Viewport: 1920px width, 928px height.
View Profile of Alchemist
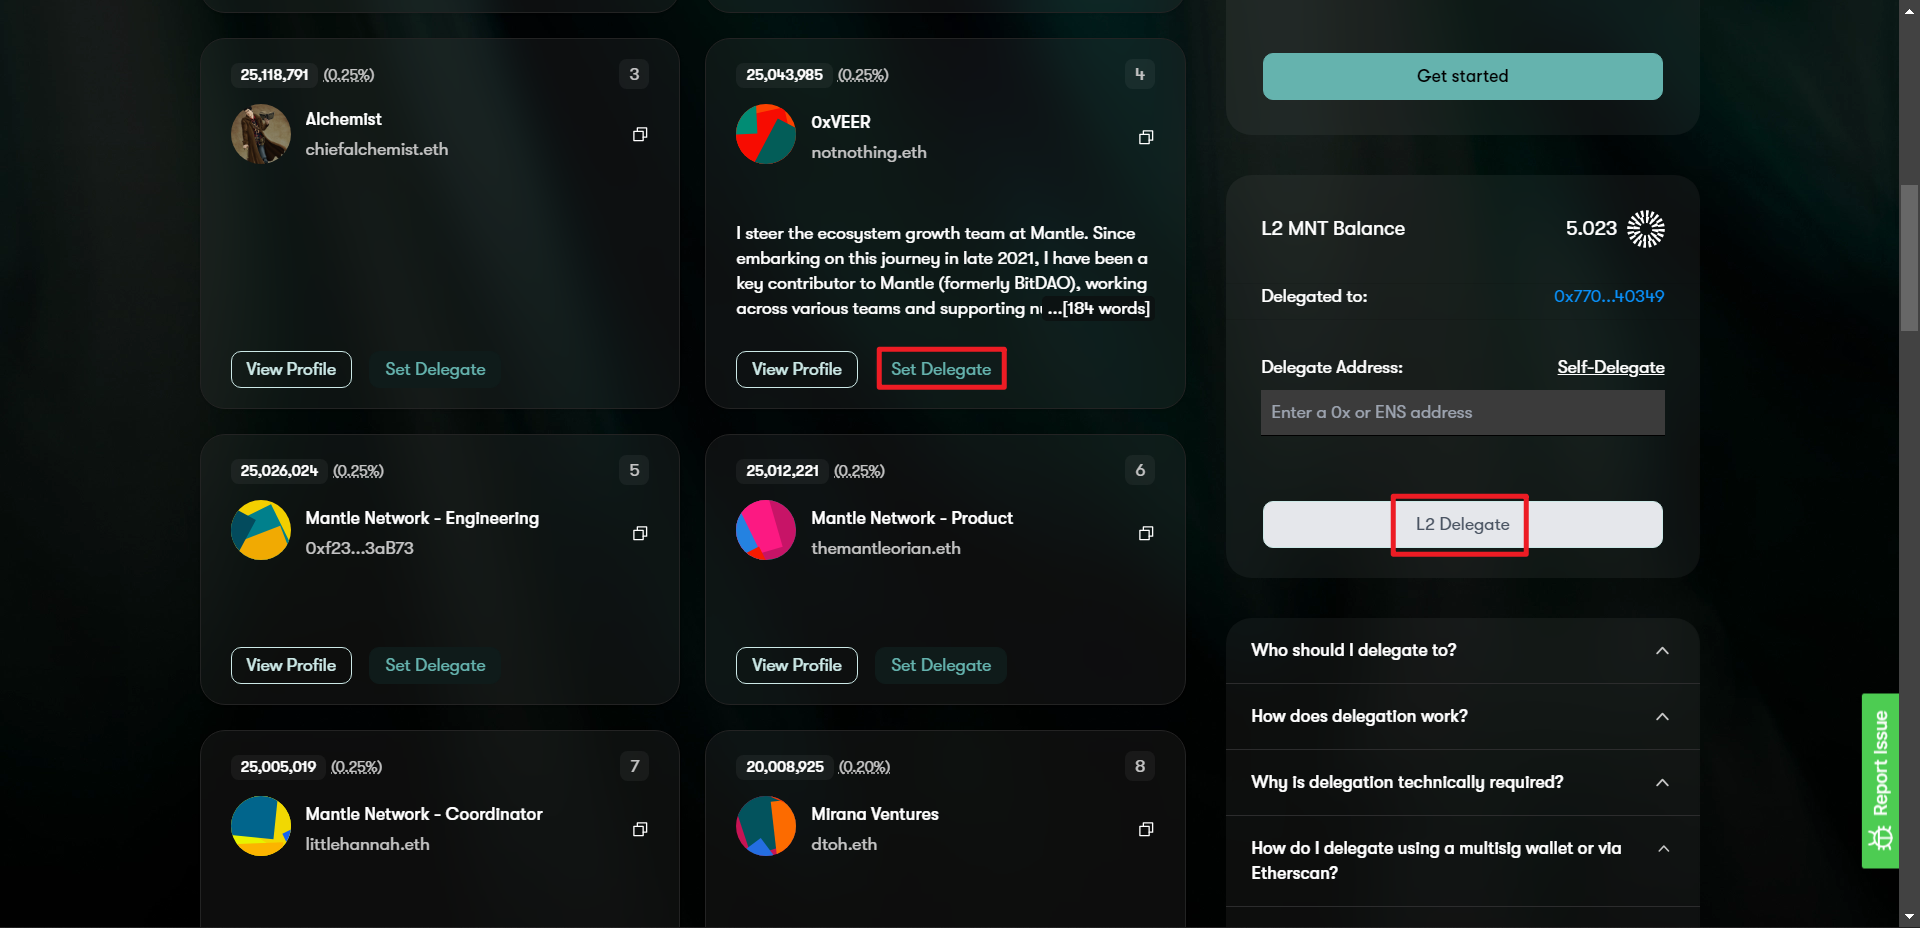tap(291, 369)
